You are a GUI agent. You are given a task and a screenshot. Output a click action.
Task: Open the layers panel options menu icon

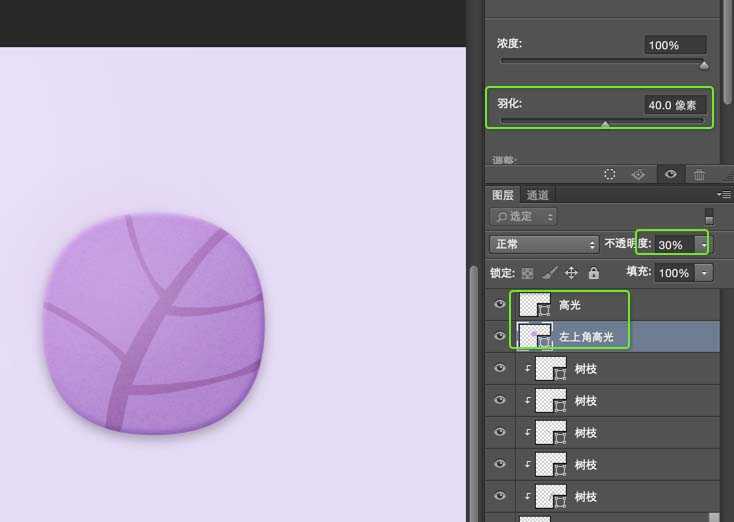pos(724,195)
